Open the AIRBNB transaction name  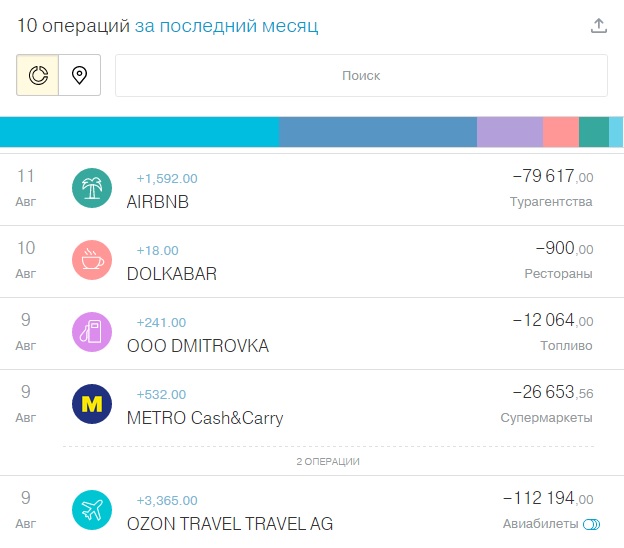158,202
